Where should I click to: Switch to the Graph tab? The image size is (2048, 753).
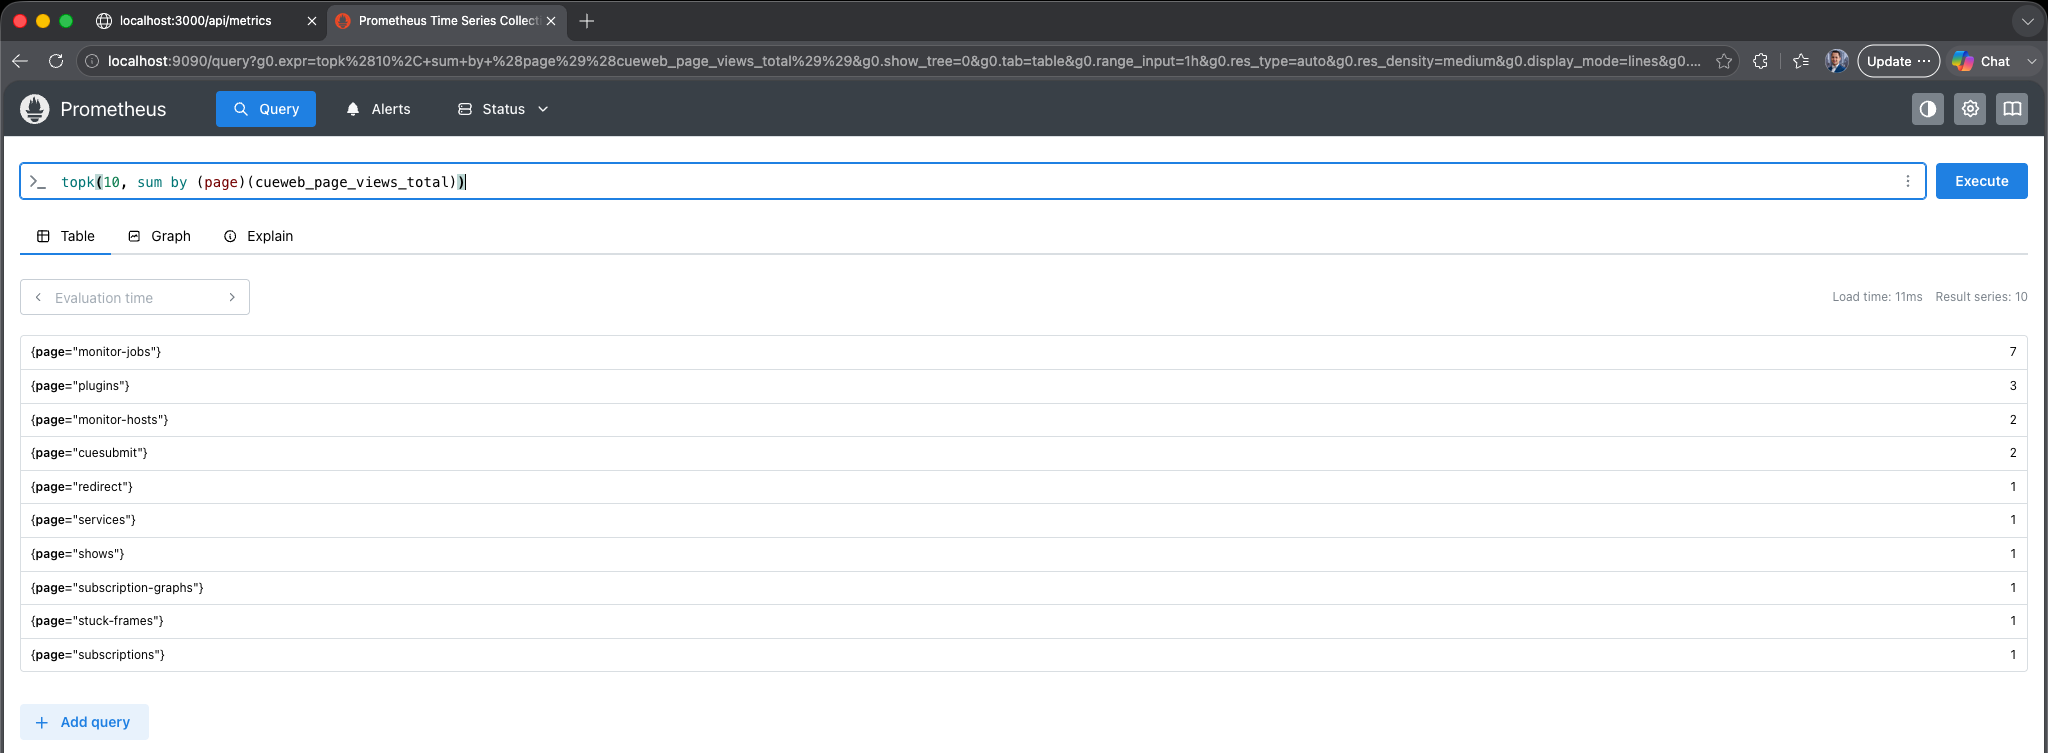[x=159, y=236]
